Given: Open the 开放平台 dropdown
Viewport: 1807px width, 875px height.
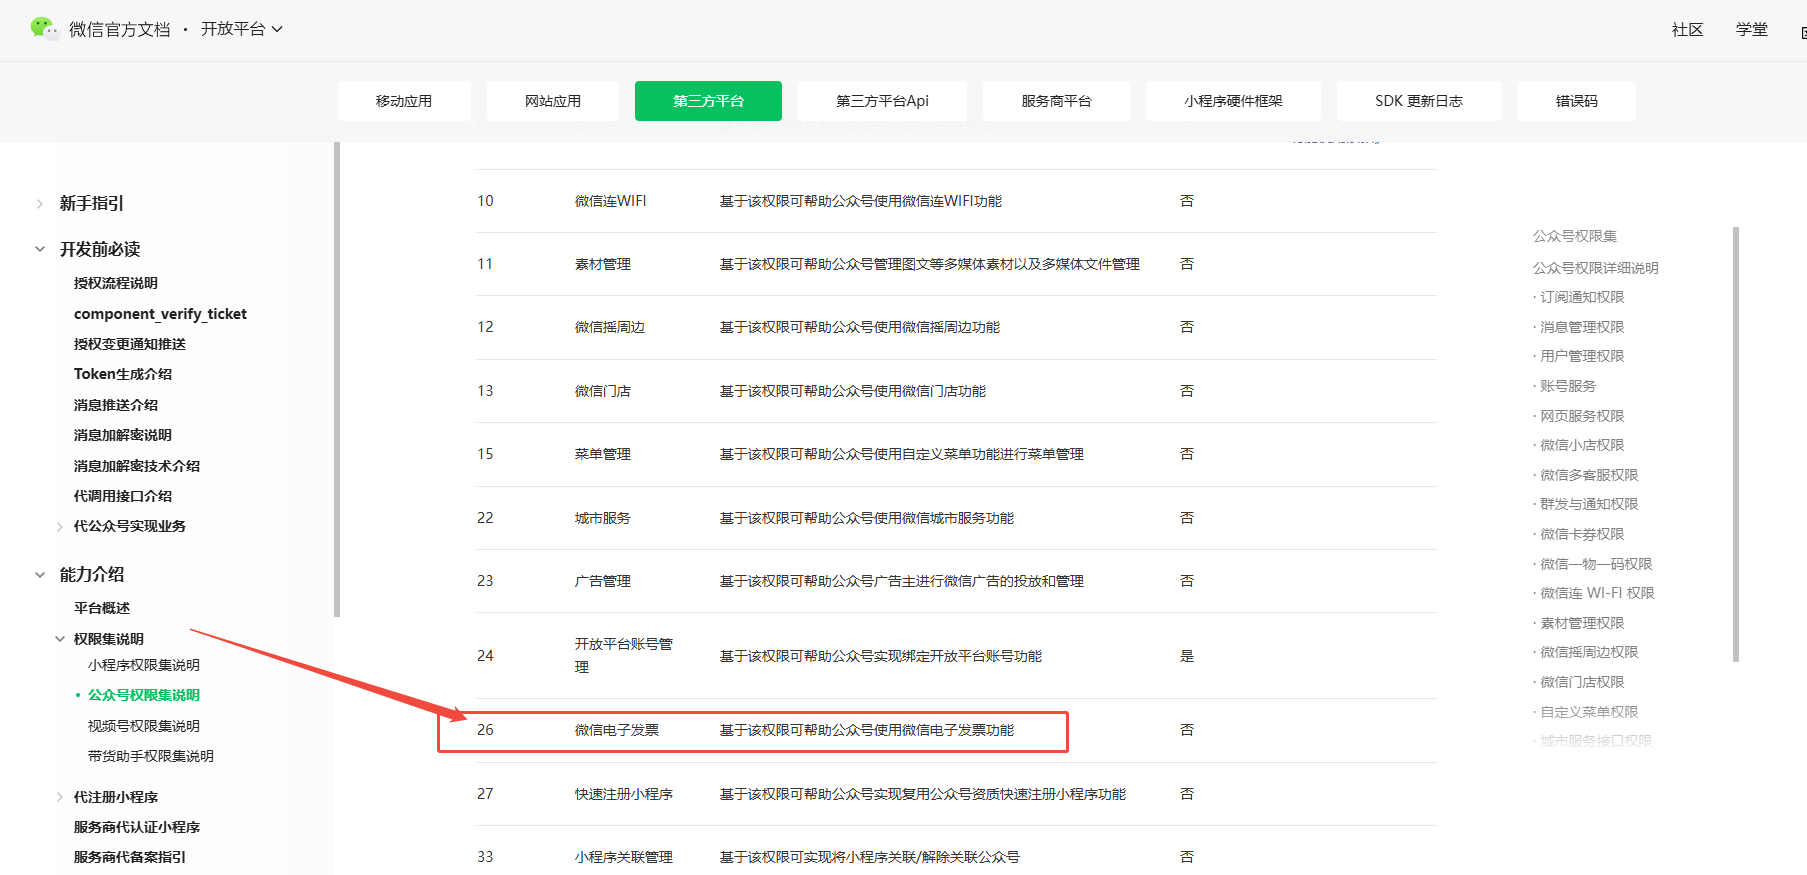Looking at the screenshot, I should click(x=241, y=29).
